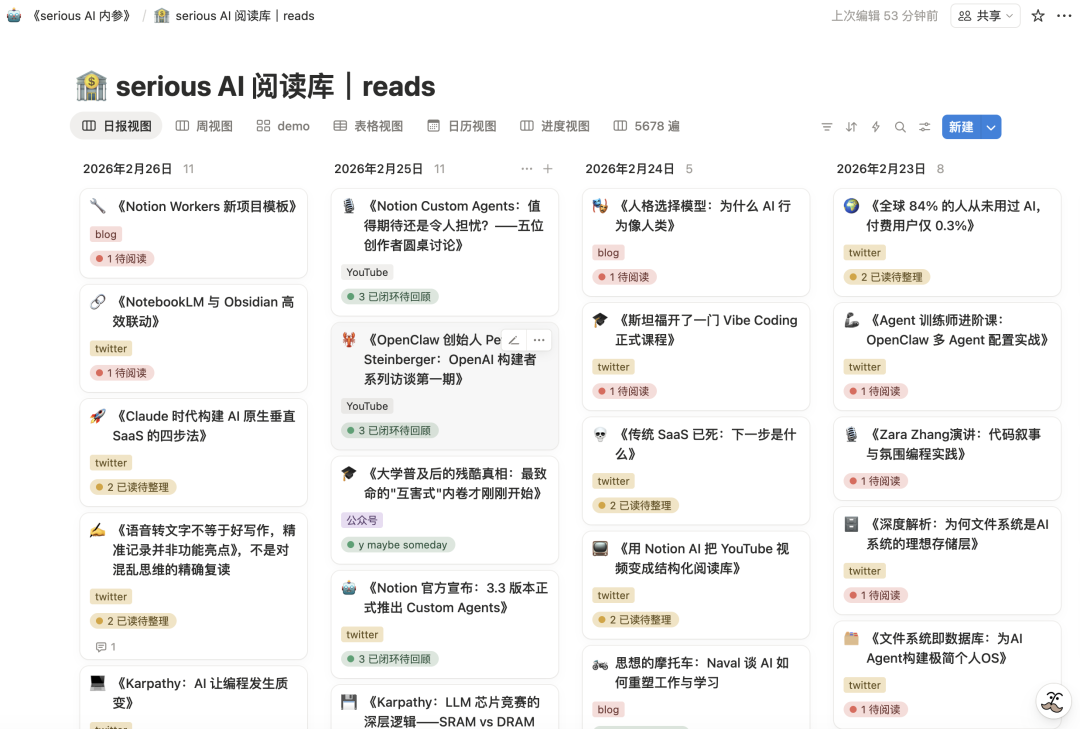Click blog tag on 人格选择模型 card
The image size is (1080, 729).
pyautogui.click(x=608, y=253)
